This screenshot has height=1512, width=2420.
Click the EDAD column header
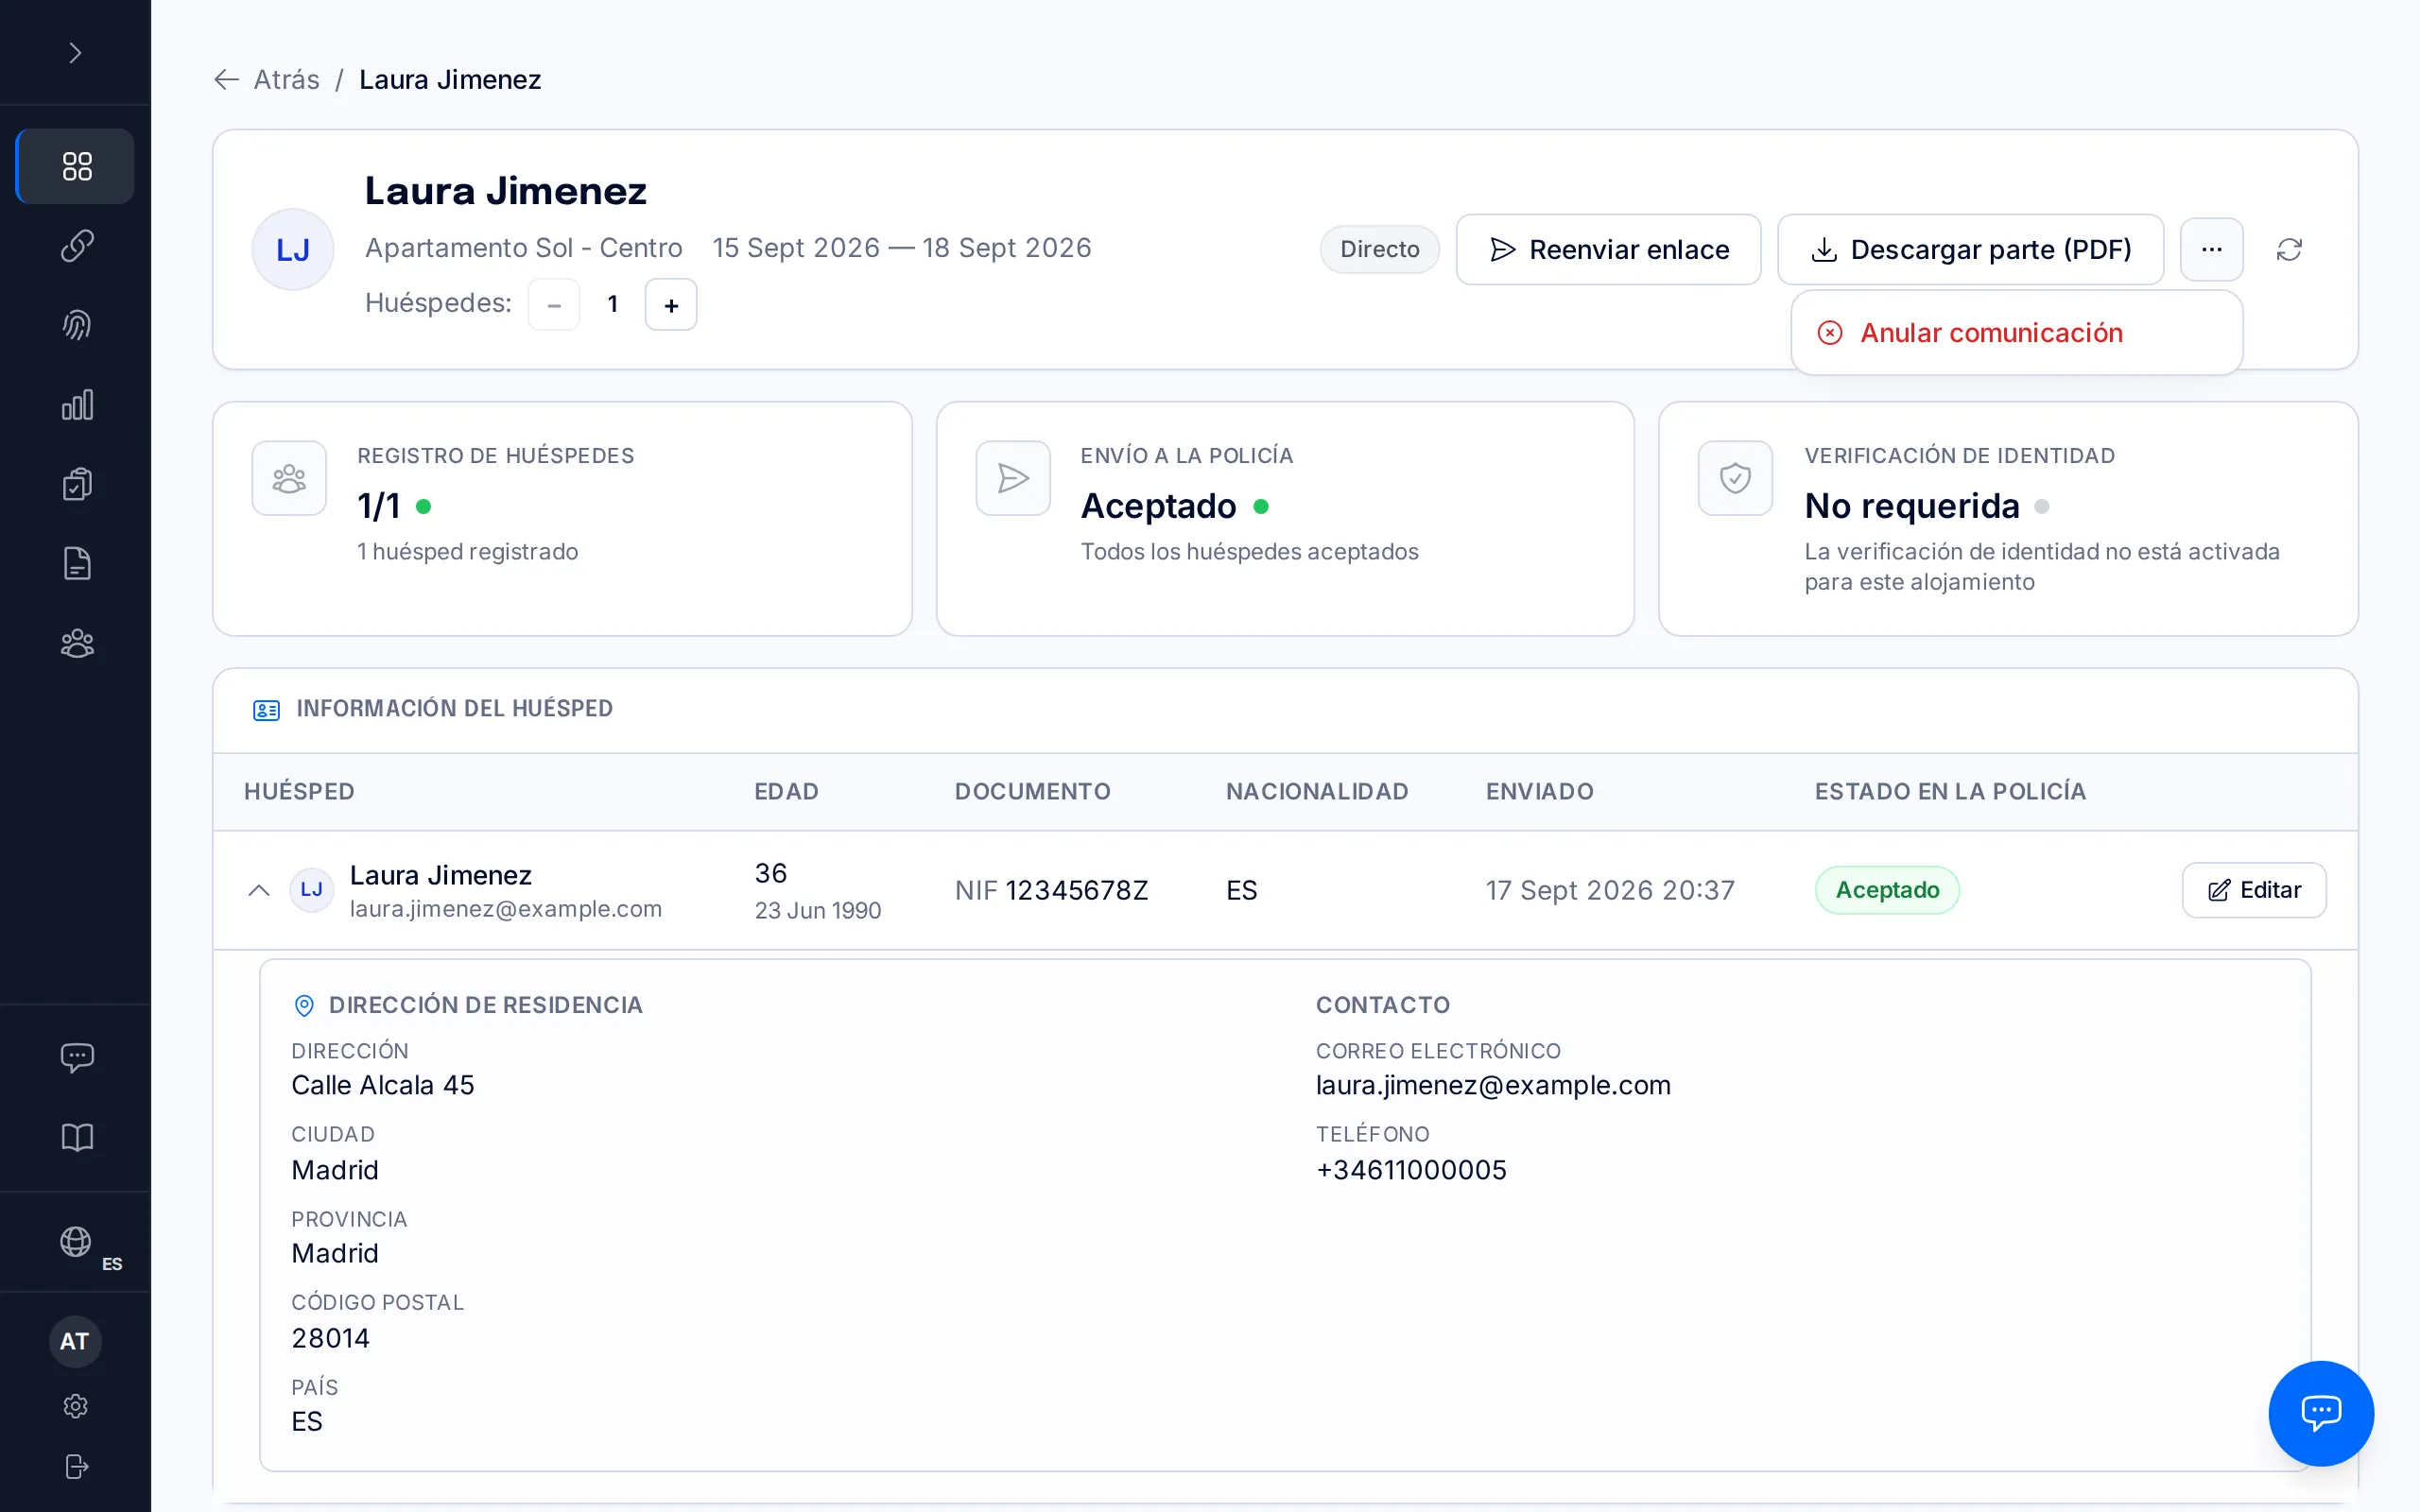[786, 791]
